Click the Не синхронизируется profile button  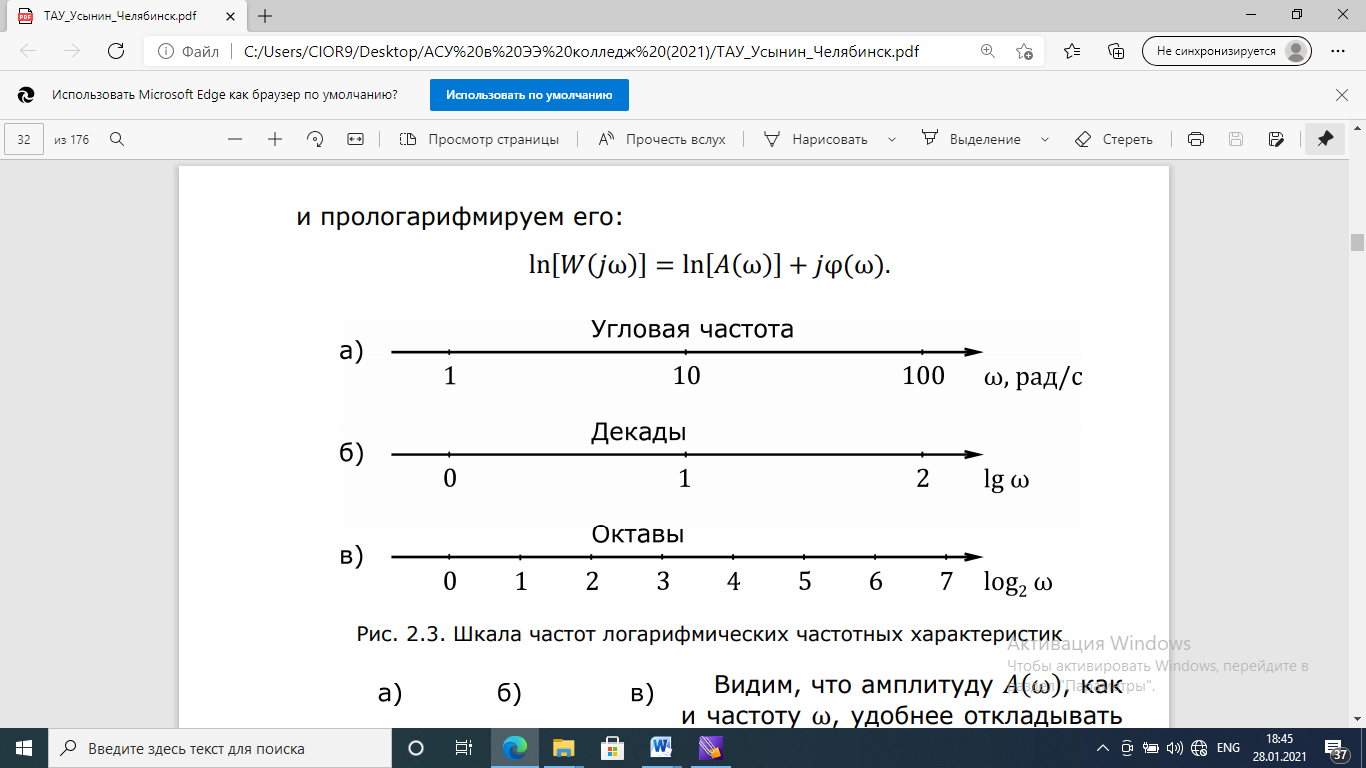(1227, 51)
